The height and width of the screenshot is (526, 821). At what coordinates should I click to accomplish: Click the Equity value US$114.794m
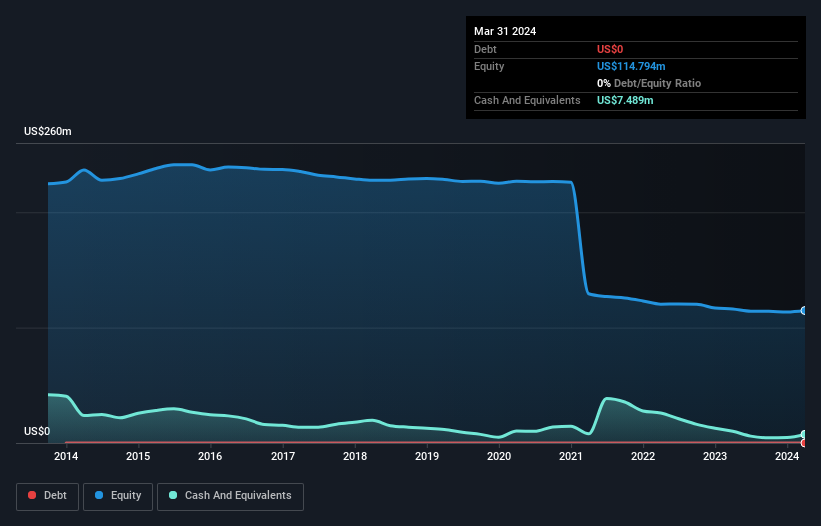click(x=631, y=66)
